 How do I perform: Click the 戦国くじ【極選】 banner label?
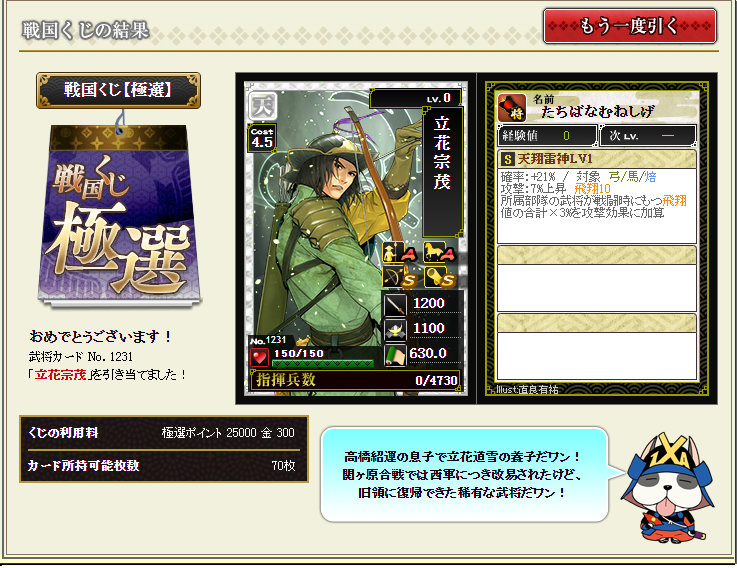point(118,90)
